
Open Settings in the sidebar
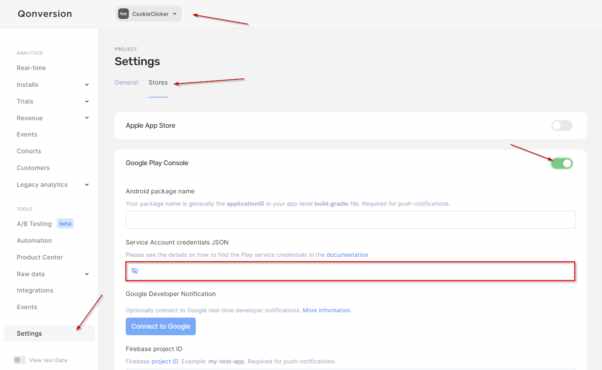click(x=29, y=334)
